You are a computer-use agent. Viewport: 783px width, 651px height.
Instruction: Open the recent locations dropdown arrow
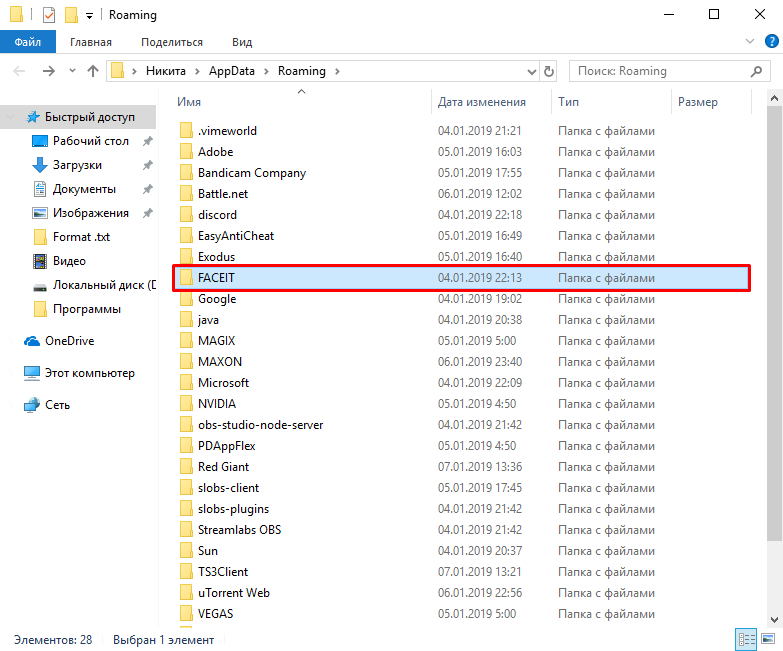[x=72, y=70]
